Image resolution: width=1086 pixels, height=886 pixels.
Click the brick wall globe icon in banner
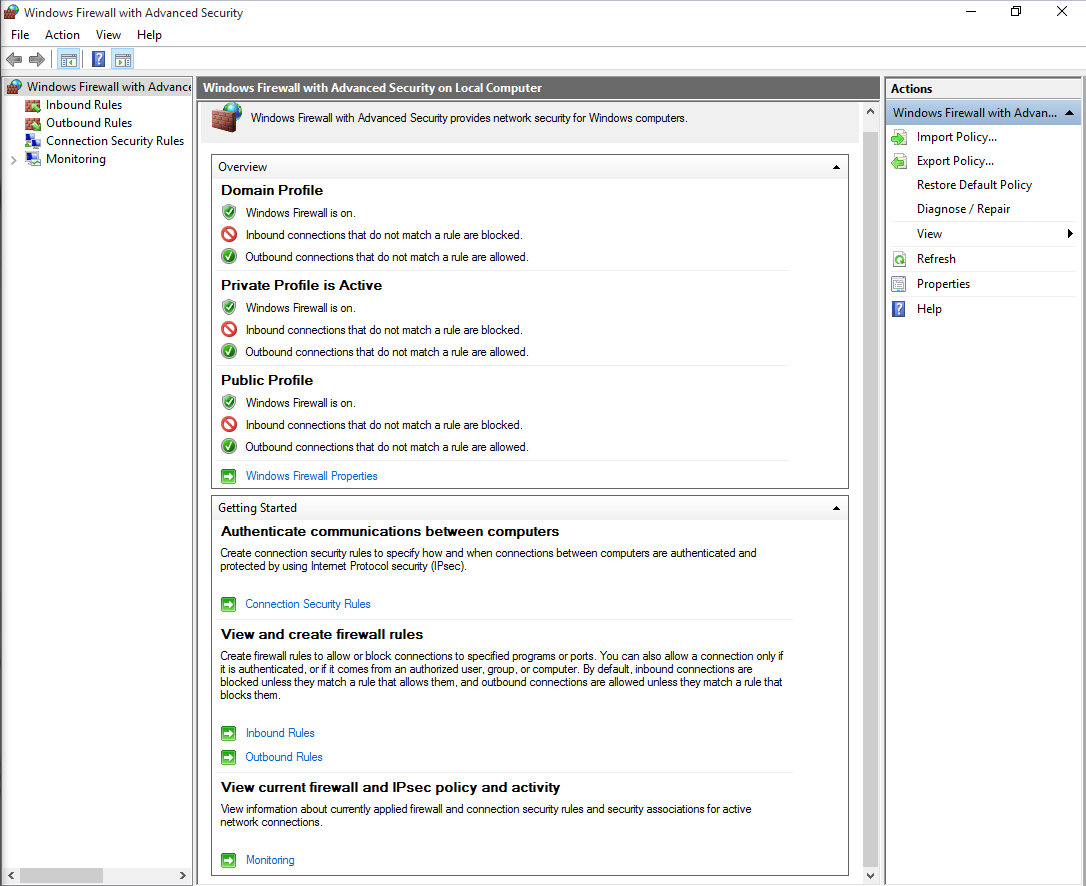(x=226, y=118)
